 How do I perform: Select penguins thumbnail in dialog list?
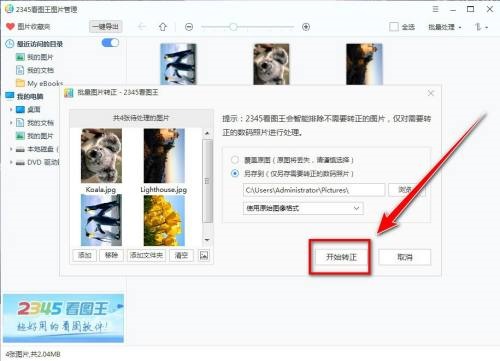tap(101, 220)
